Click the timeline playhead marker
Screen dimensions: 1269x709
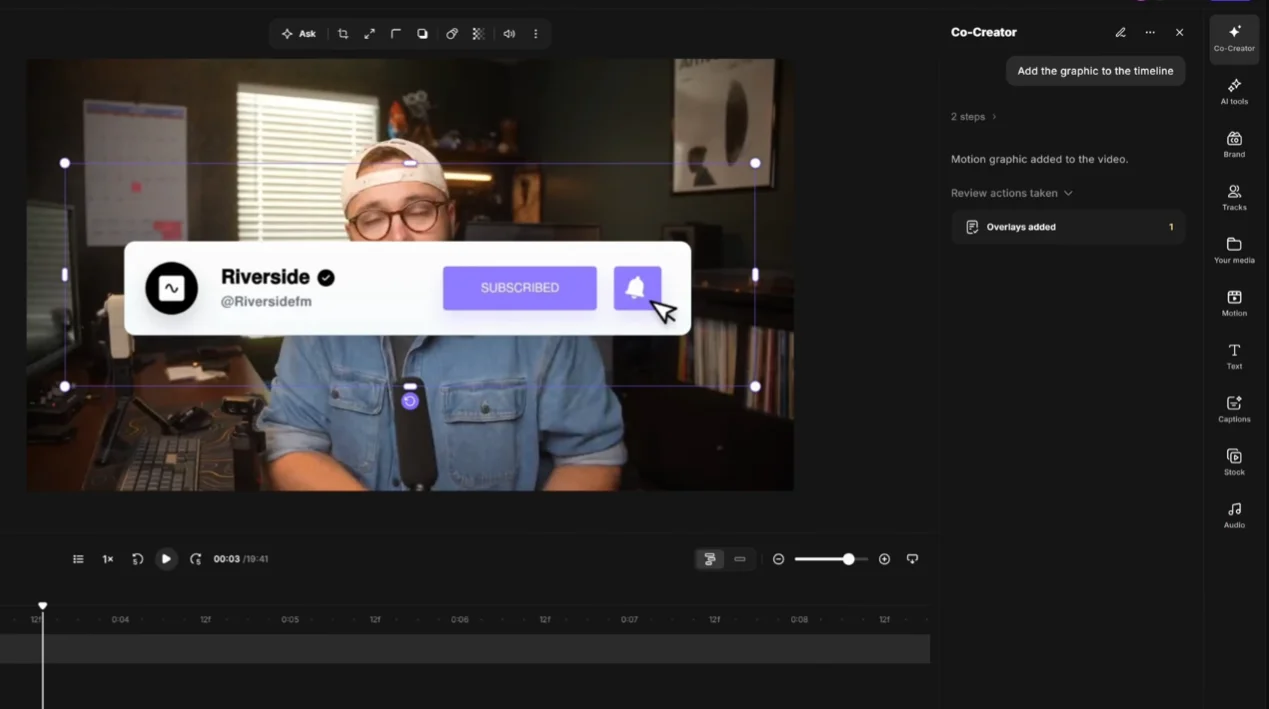click(x=43, y=606)
